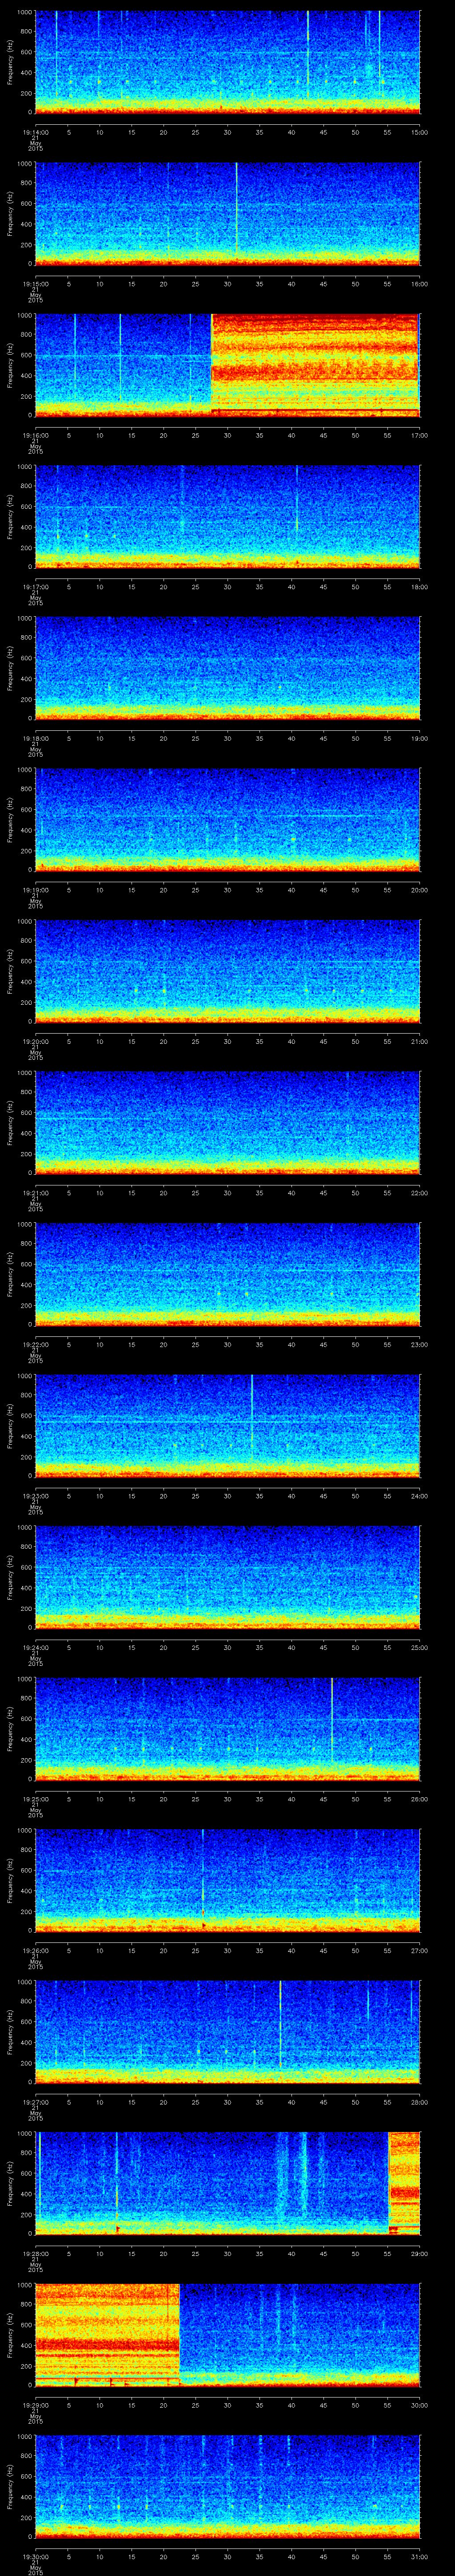Click the 31:00 end time label
The width and height of the screenshot is (455, 2576).
point(419,2556)
